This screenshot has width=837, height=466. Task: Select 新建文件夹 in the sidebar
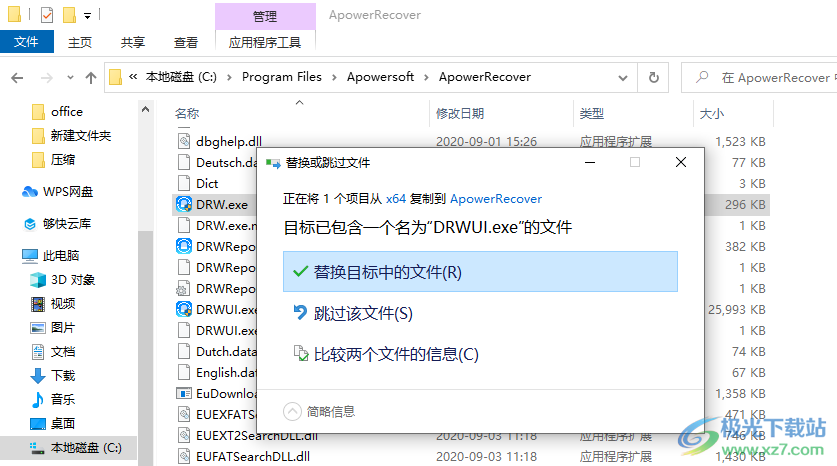(x=81, y=136)
